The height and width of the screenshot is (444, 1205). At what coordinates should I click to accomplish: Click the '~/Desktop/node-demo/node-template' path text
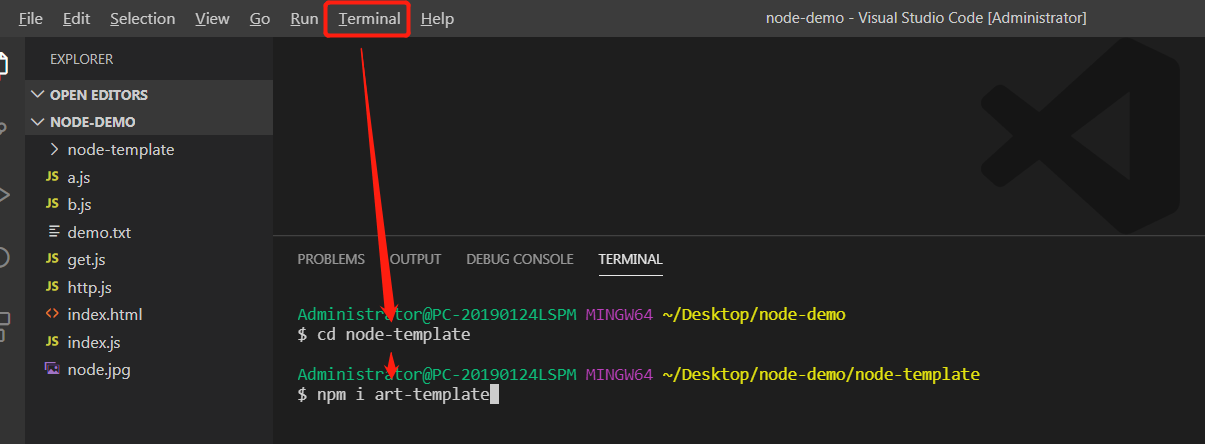tap(821, 374)
